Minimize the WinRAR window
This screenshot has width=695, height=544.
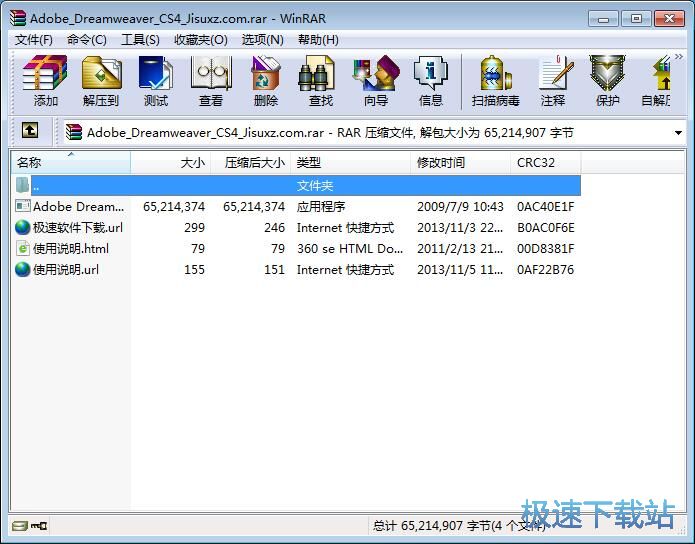[x=603, y=19]
